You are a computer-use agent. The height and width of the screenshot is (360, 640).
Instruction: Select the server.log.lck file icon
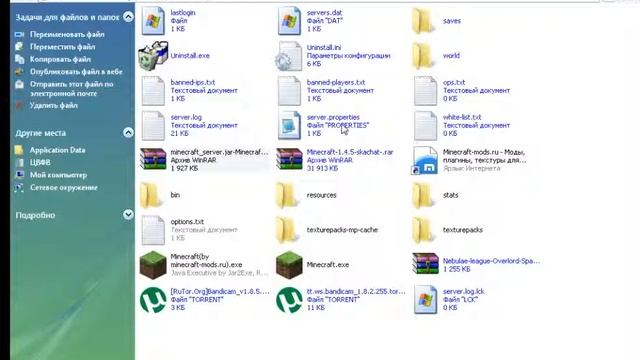point(425,300)
